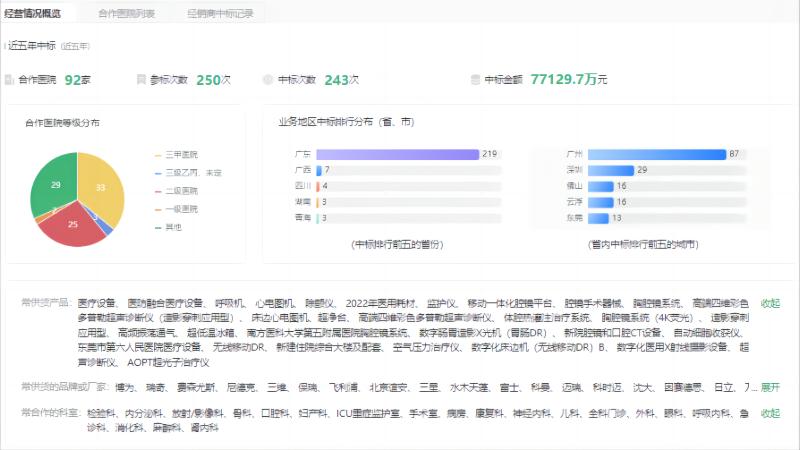The width and height of the screenshot is (800, 450).
Task: Click the (省内中标排行前五的城市) caption
Action: [x=643, y=245]
